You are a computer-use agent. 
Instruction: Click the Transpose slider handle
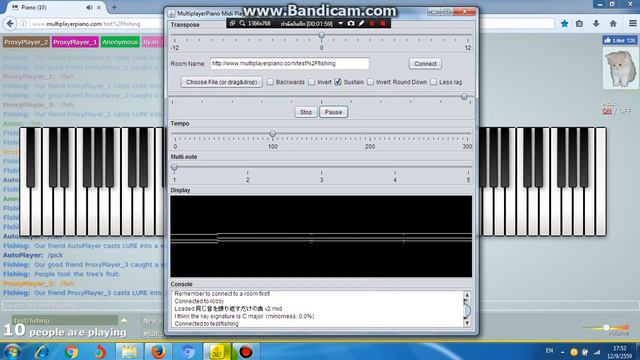point(322,36)
